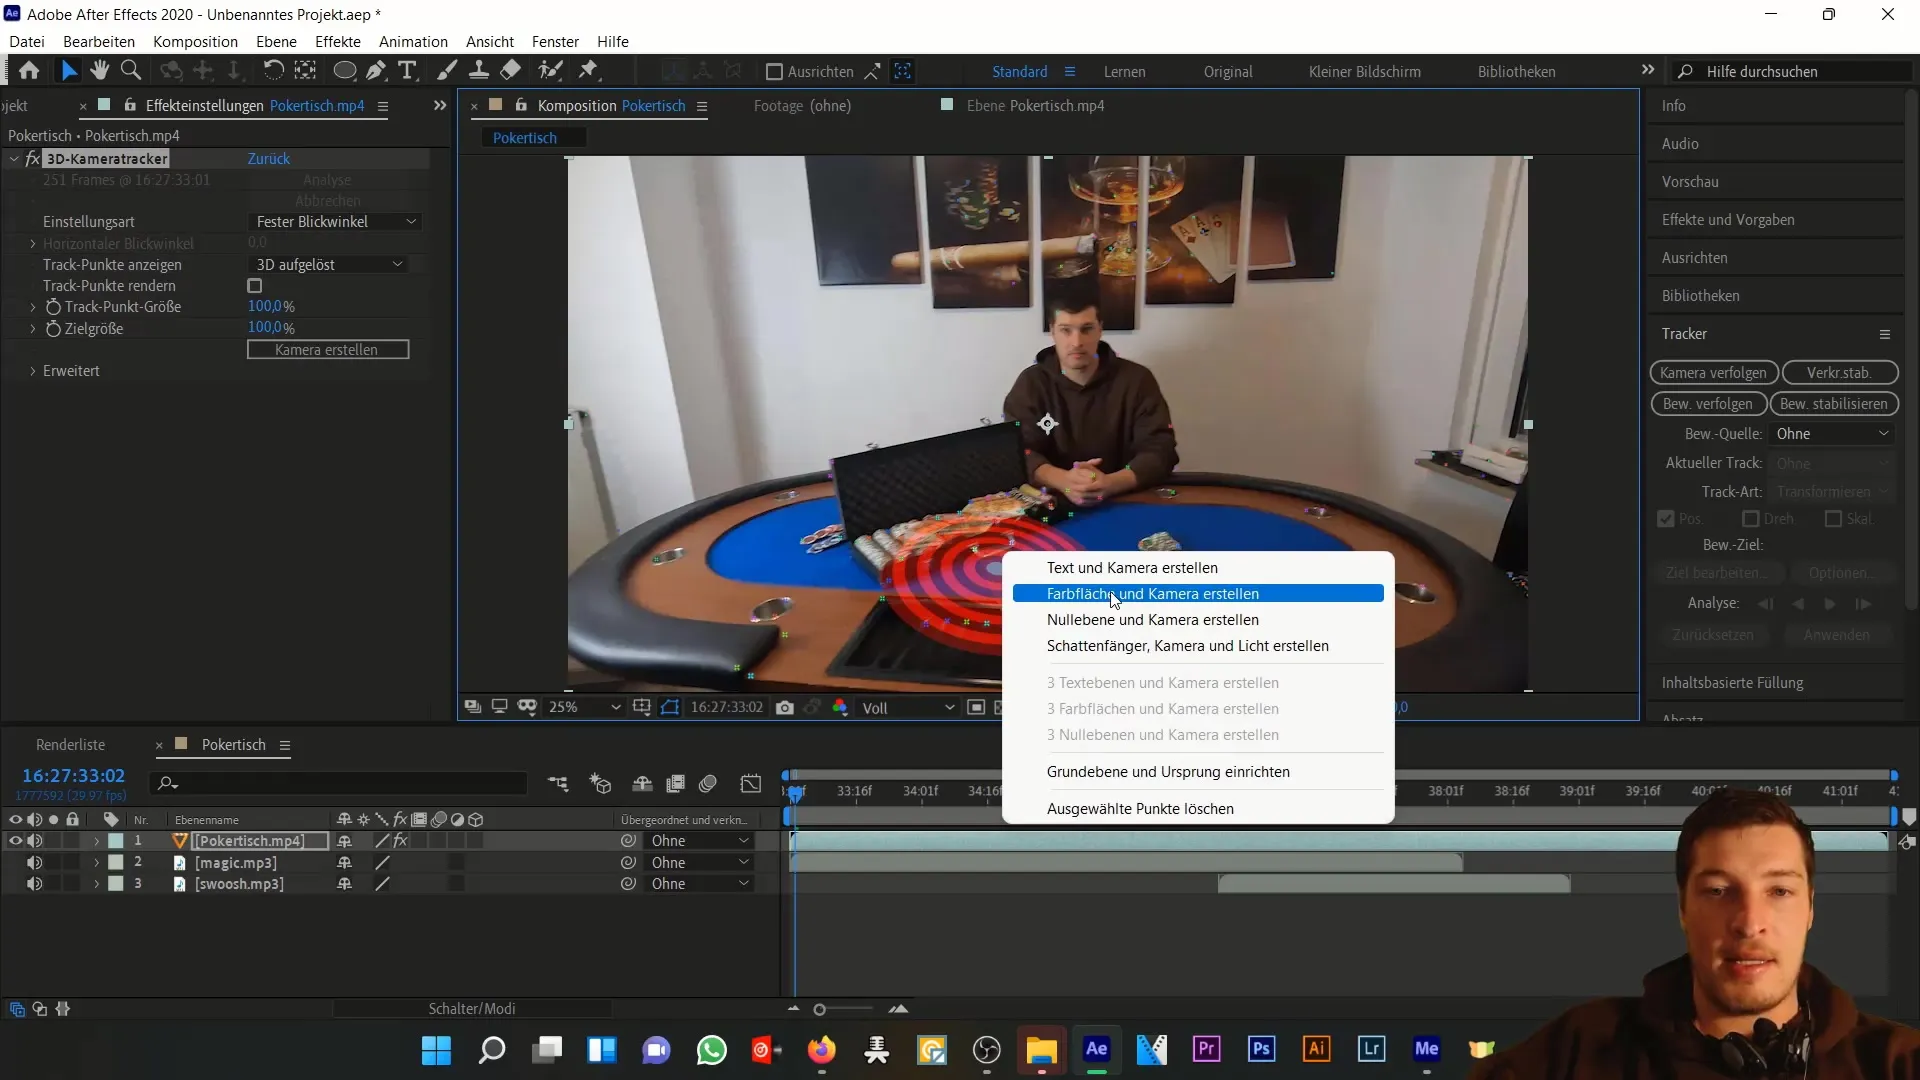Adjust the timeline zoom slider handle

(820, 1010)
